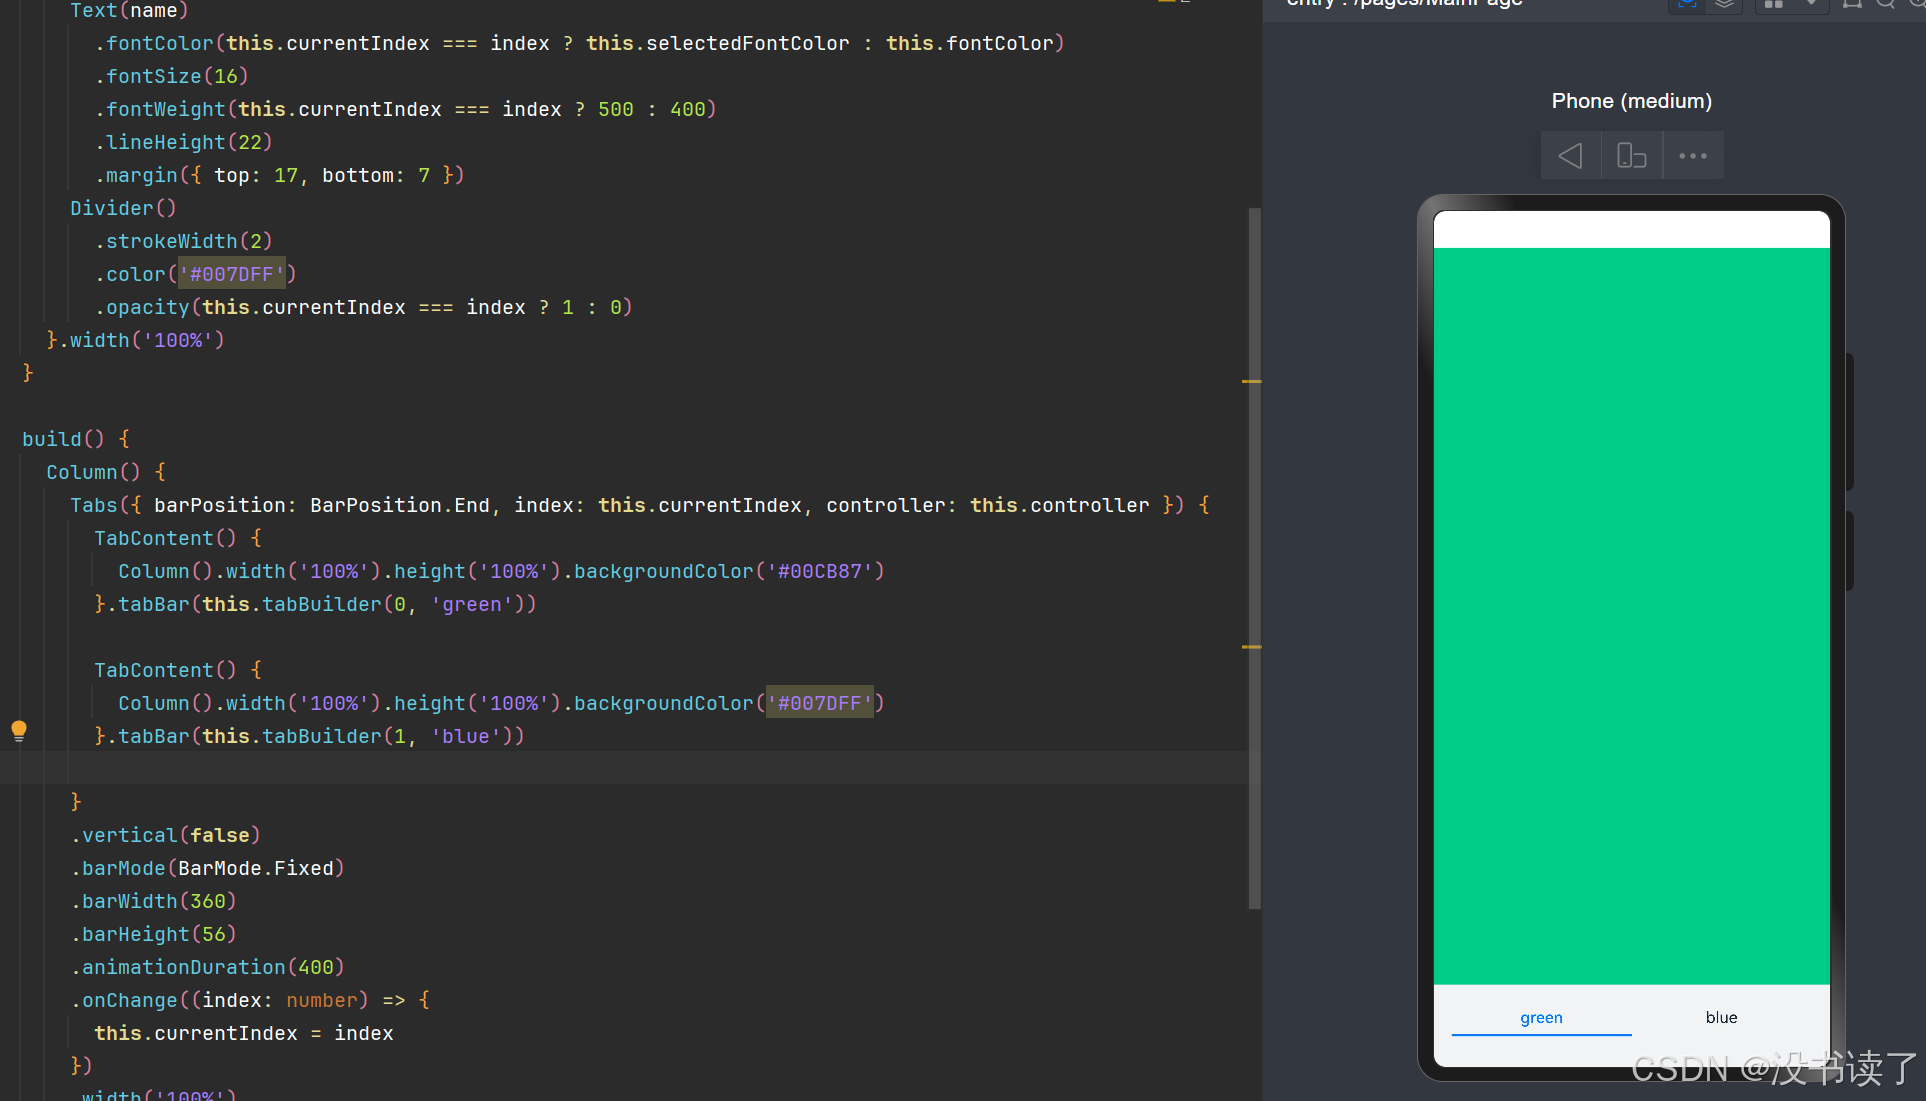Toggle the blue inspector icon in previewer toolbar
The image size is (1926, 1101).
click(x=1686, y=4)
